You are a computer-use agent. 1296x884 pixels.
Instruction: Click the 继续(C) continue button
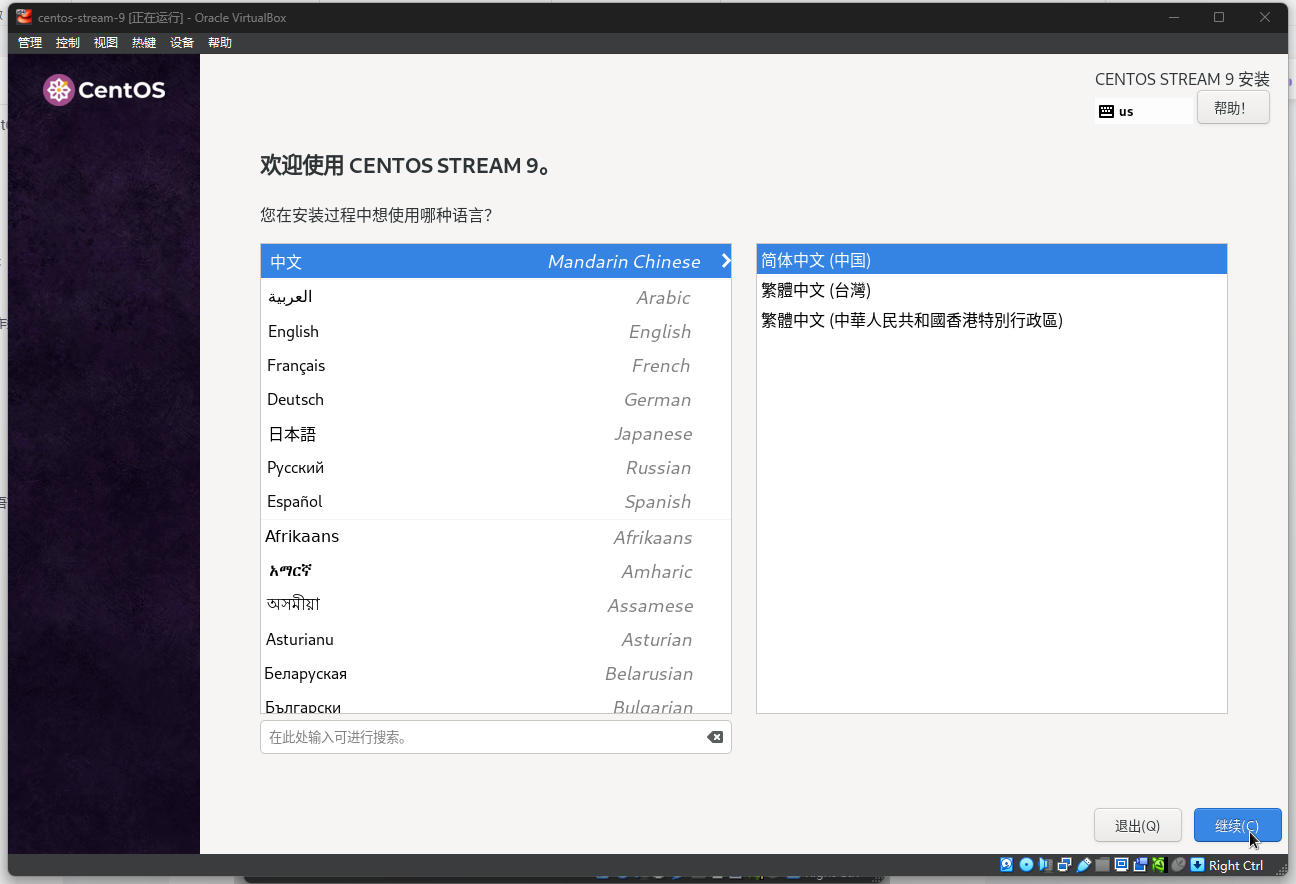[x=1238, y=826]
